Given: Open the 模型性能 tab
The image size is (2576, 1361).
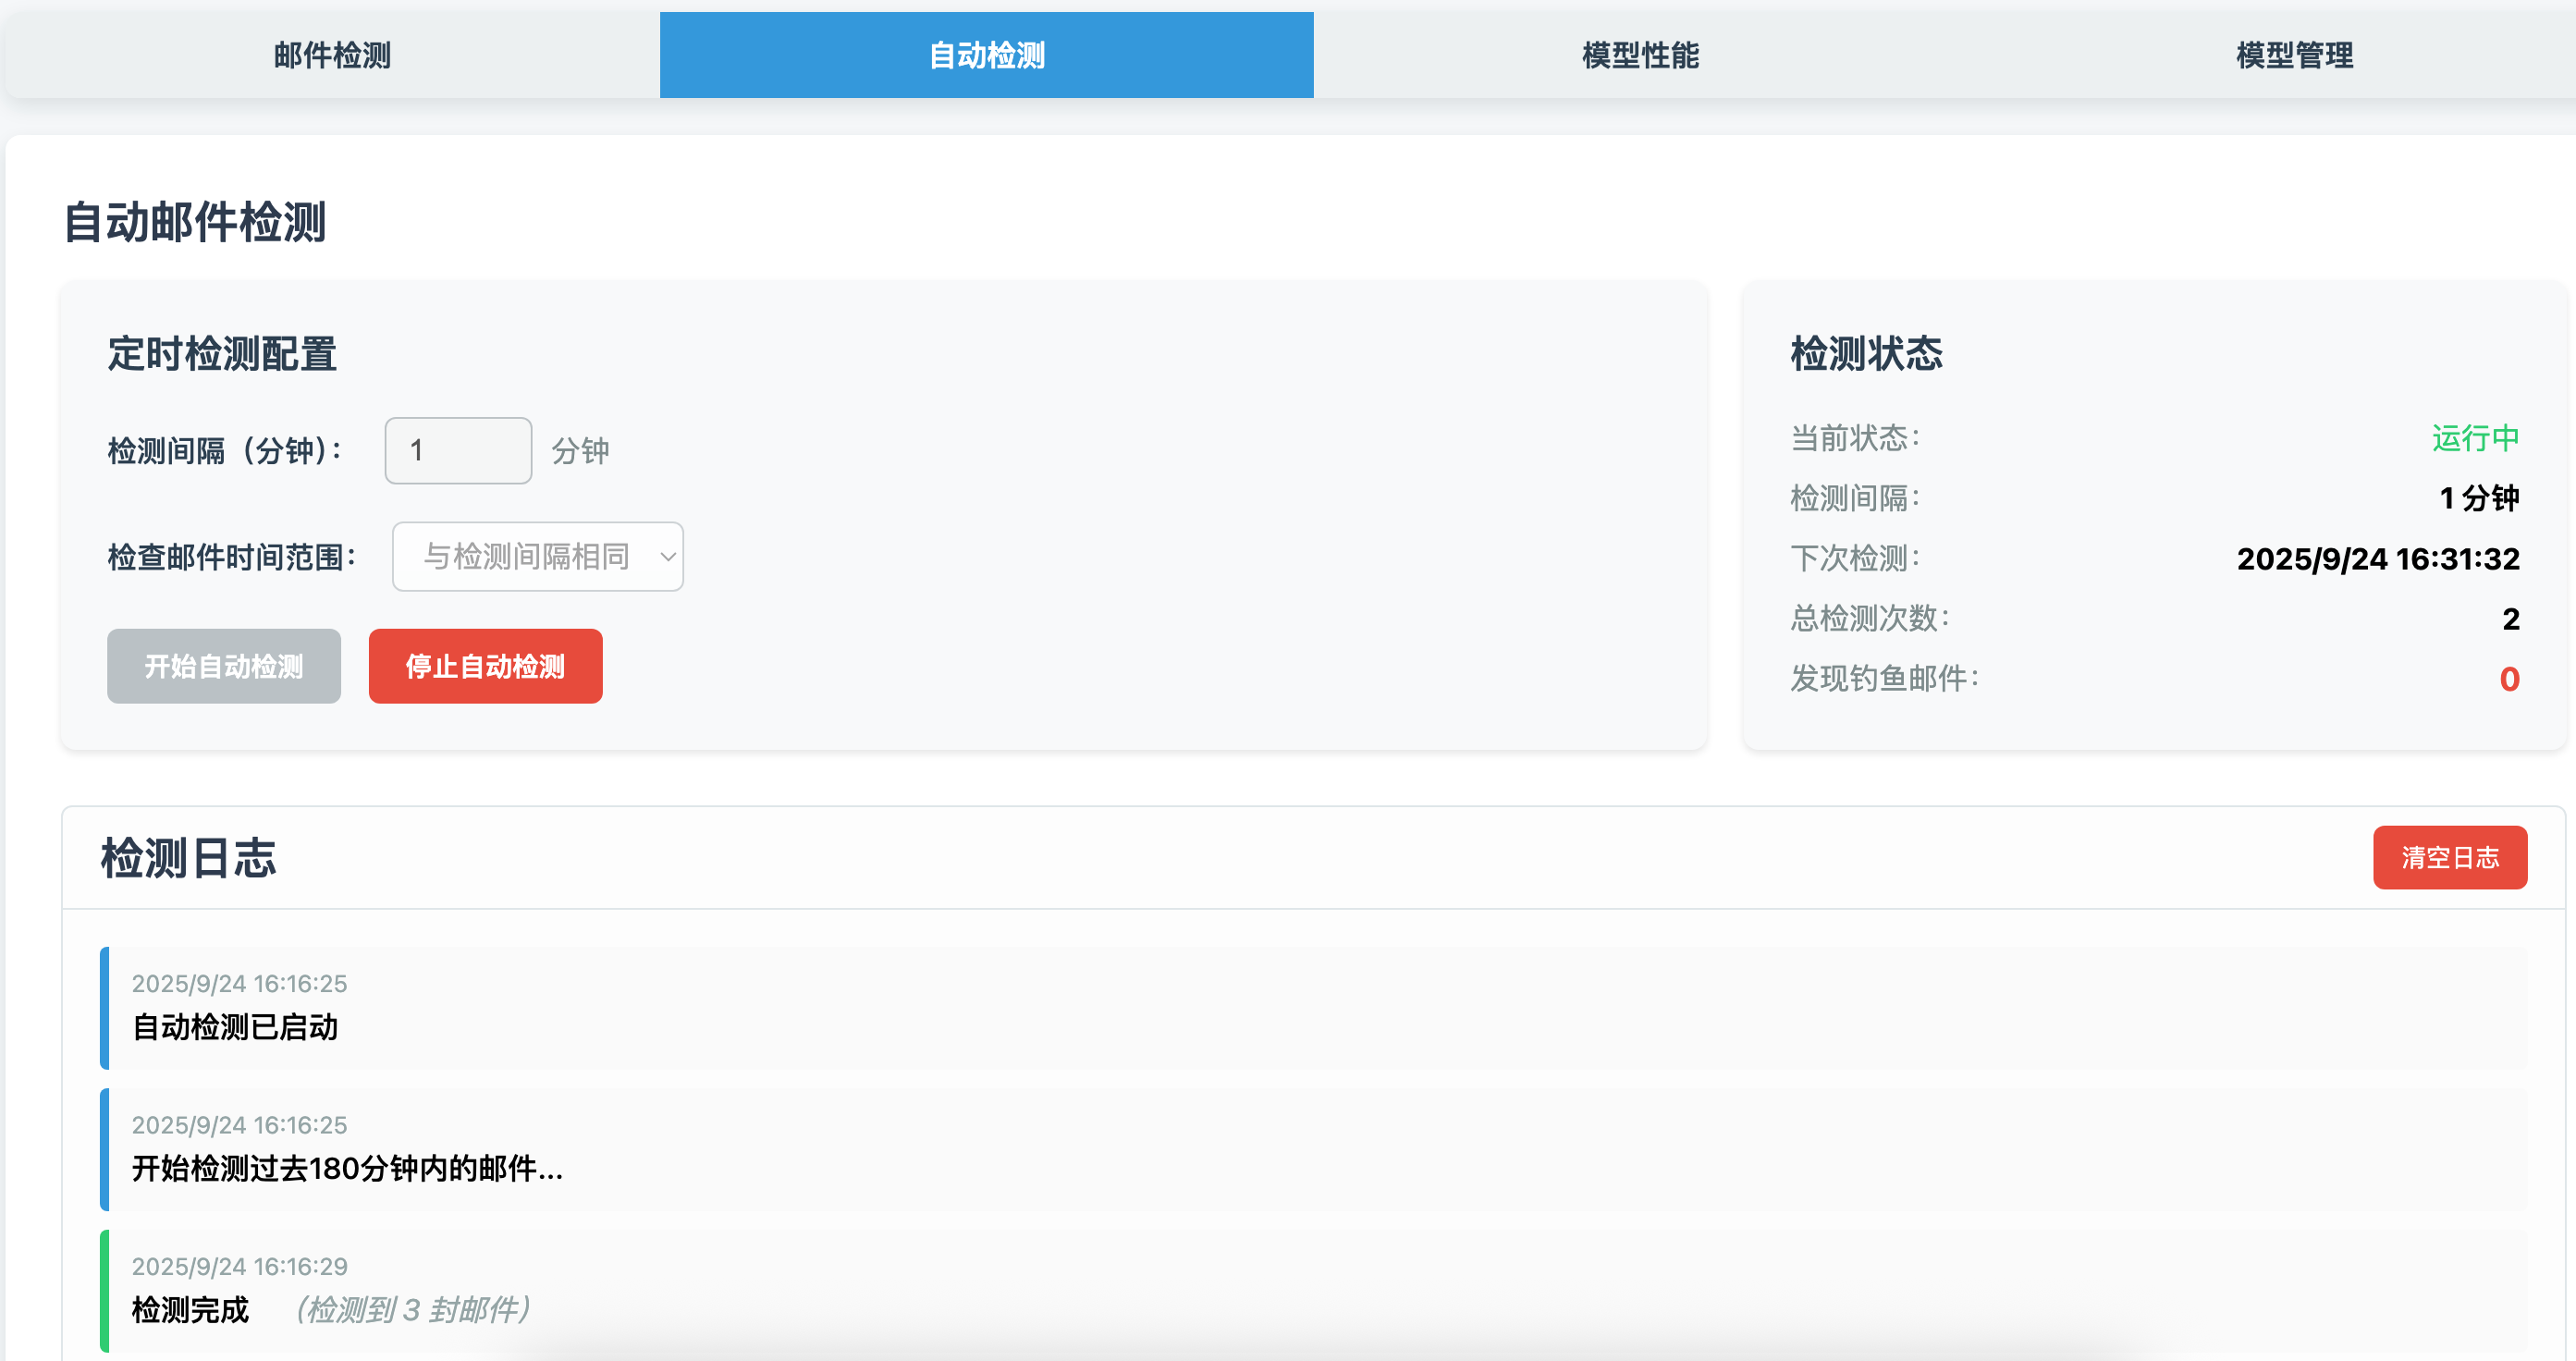Looking at the screenshot, I should [x=1641, y=55].
